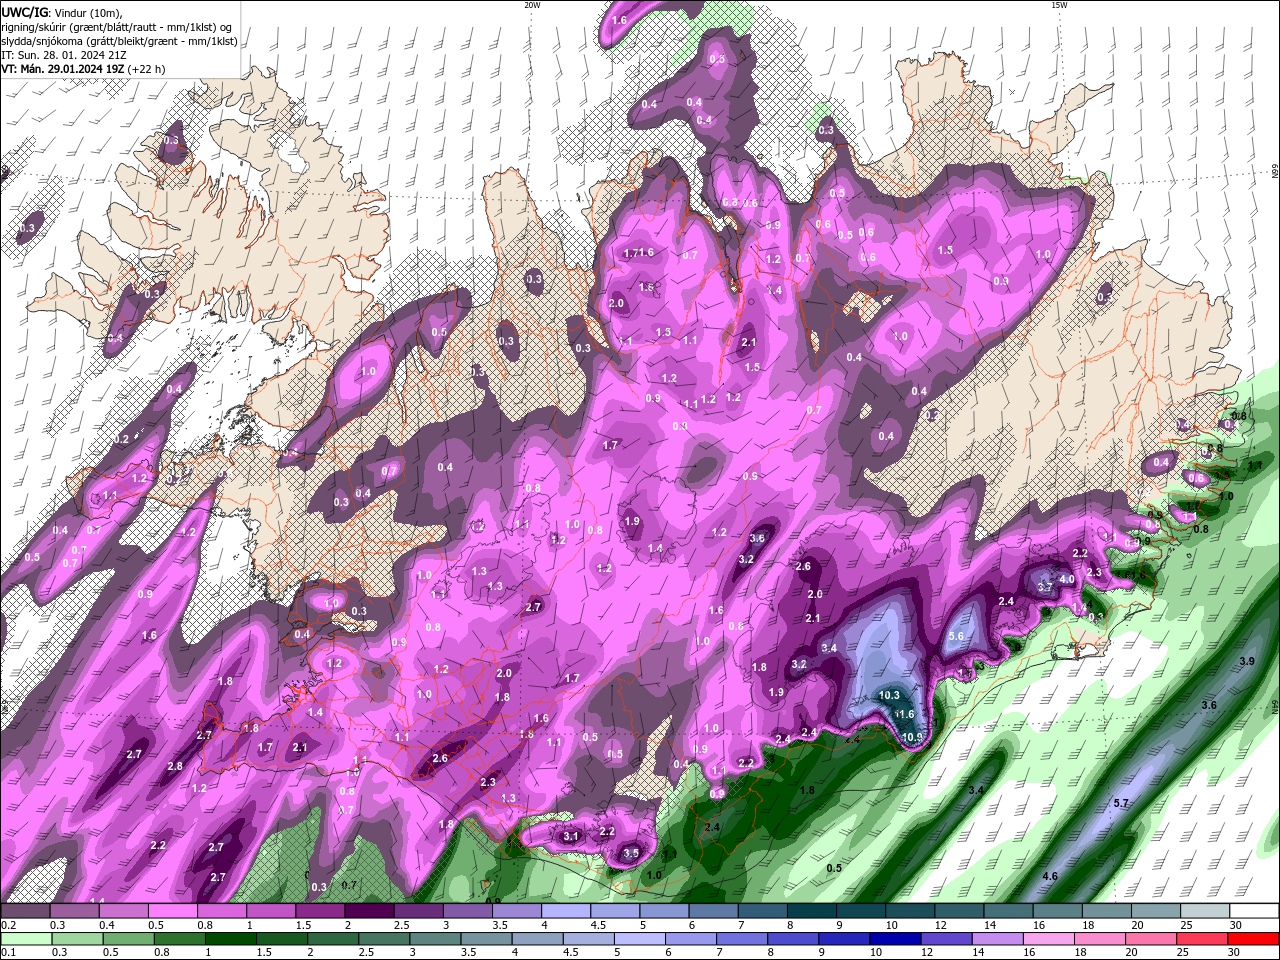Click the 10.3 precipitation value on map

point(889,695)
